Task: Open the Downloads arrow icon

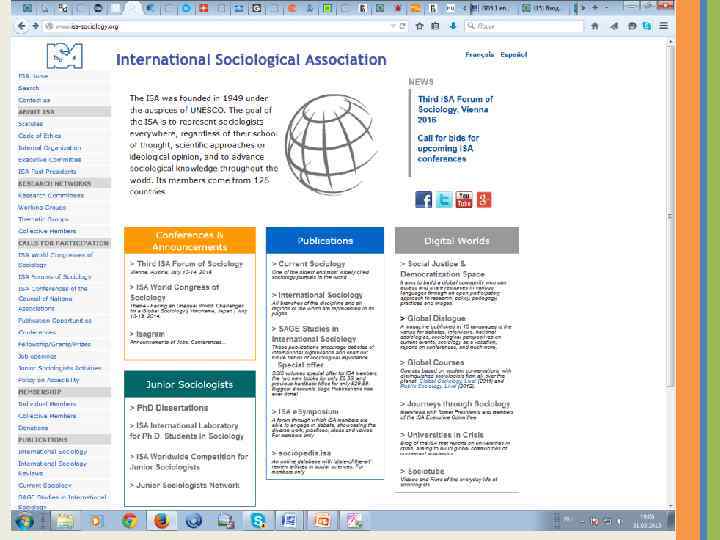Action: pyautogui.click(x=453, y=26)
